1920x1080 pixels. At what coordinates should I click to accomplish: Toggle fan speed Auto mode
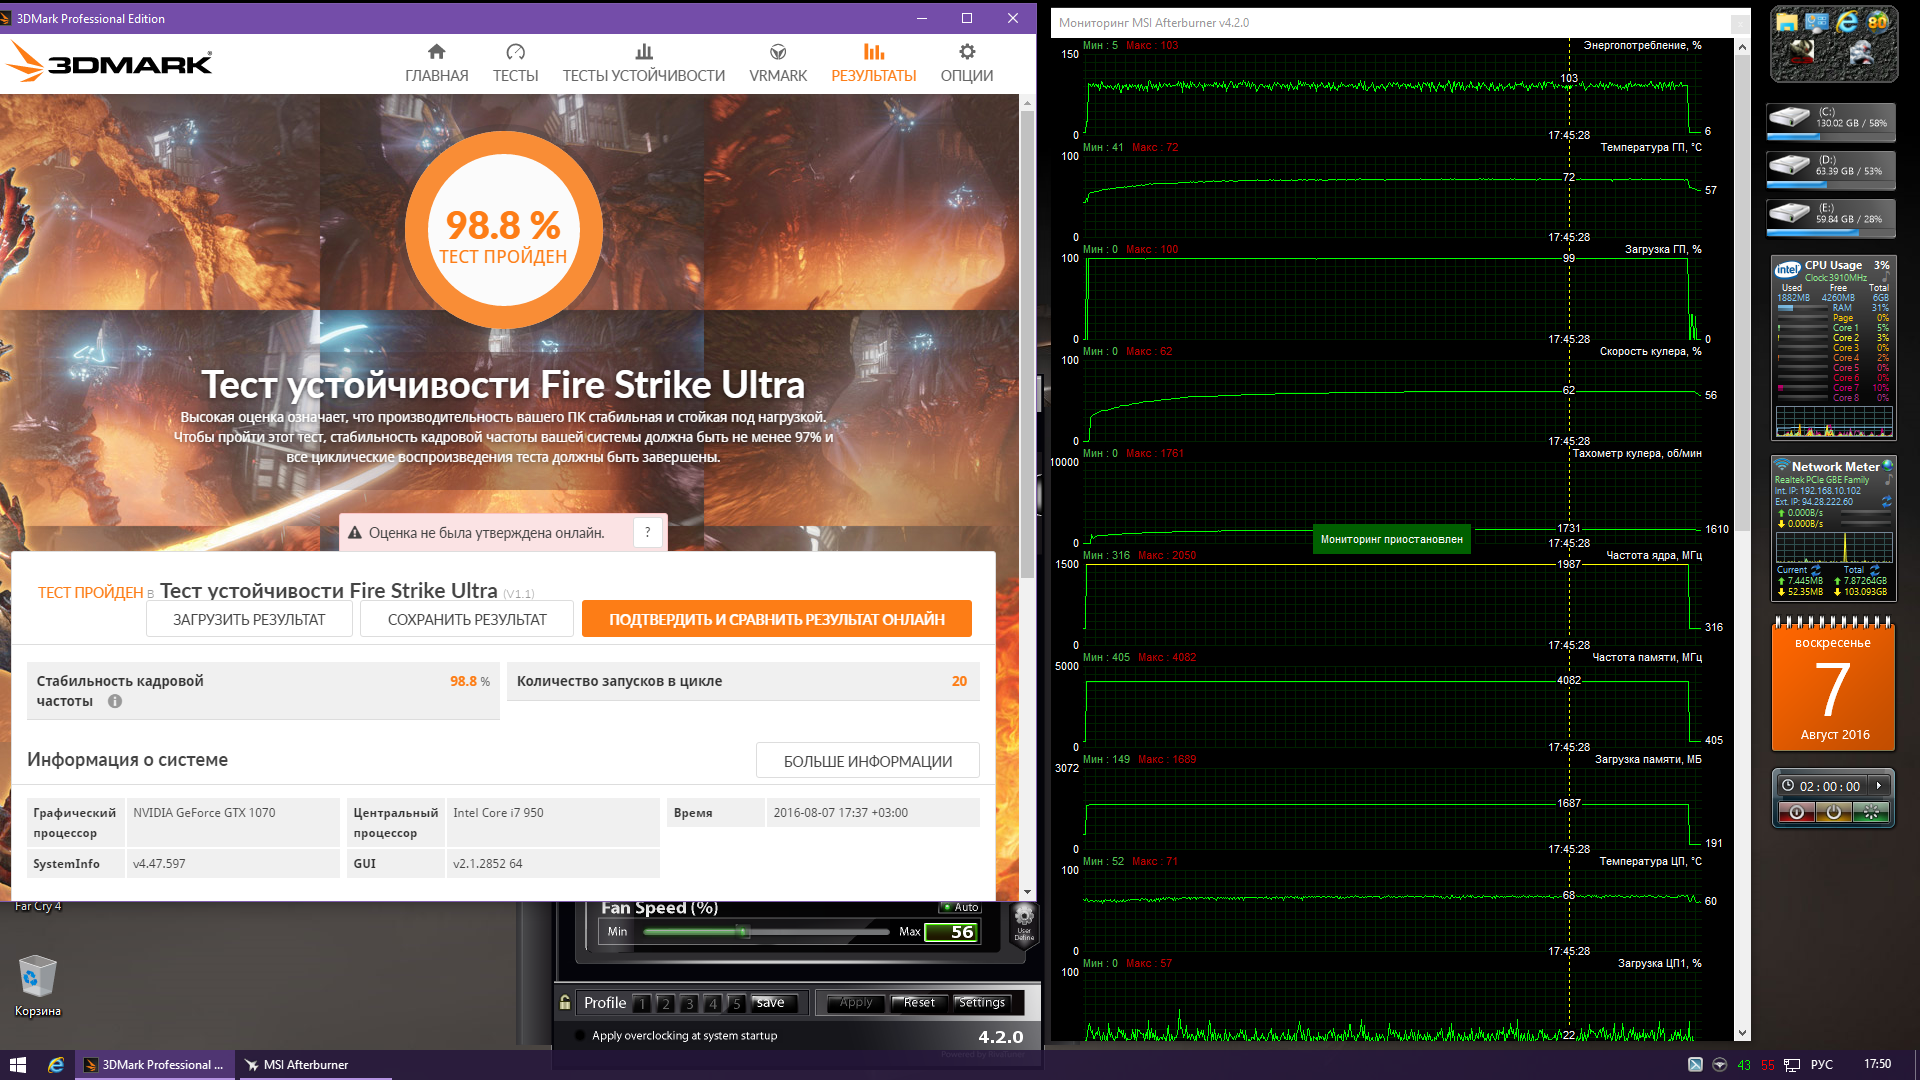(x=961, y=907)
